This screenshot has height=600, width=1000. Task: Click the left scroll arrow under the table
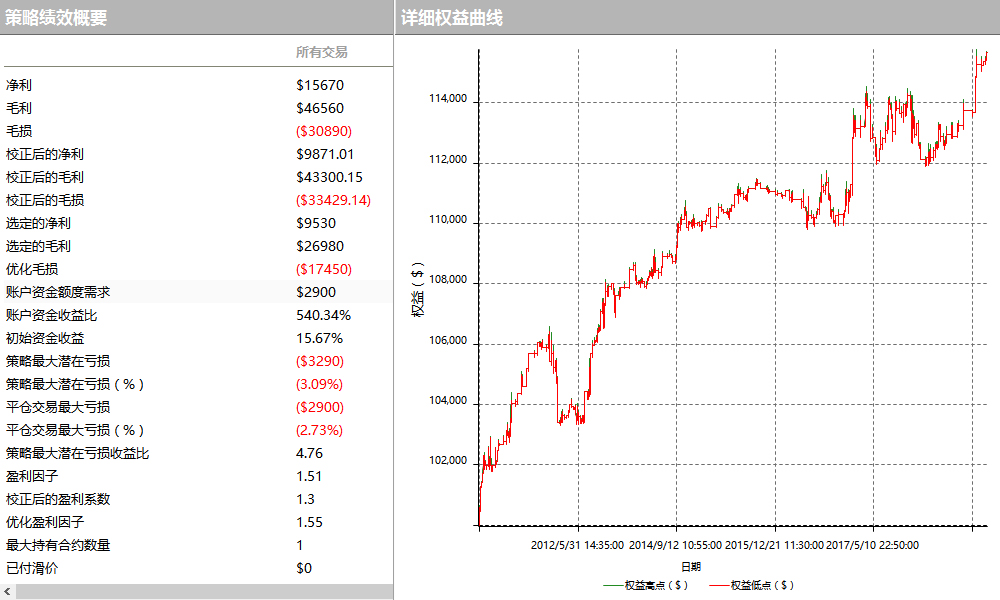point(8,592)
